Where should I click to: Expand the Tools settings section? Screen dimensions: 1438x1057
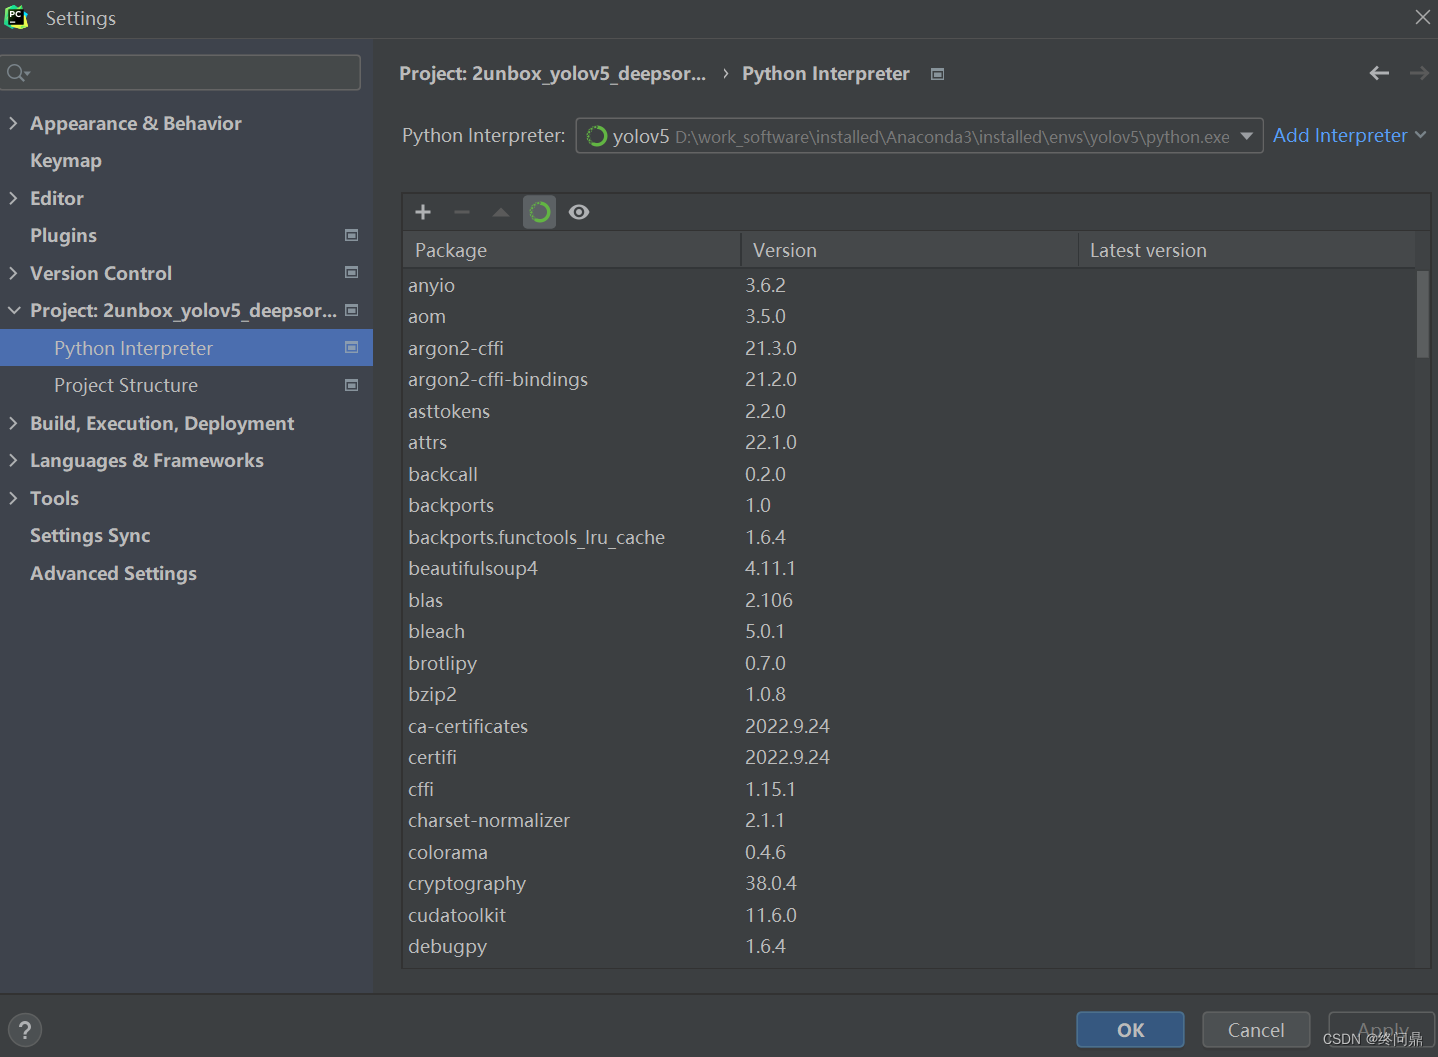click(13, 498)
